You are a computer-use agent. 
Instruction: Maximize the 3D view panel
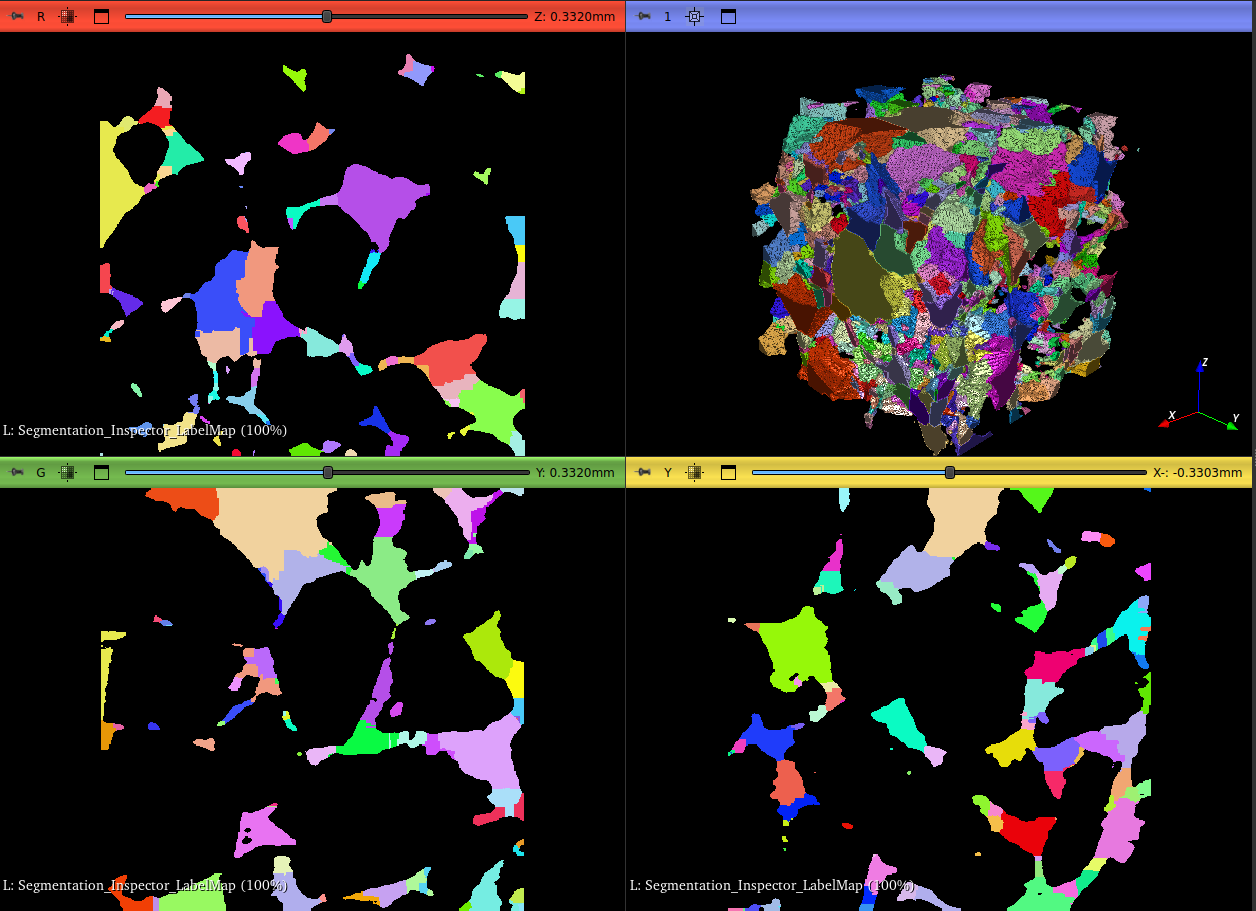click(x=728, y=16)
